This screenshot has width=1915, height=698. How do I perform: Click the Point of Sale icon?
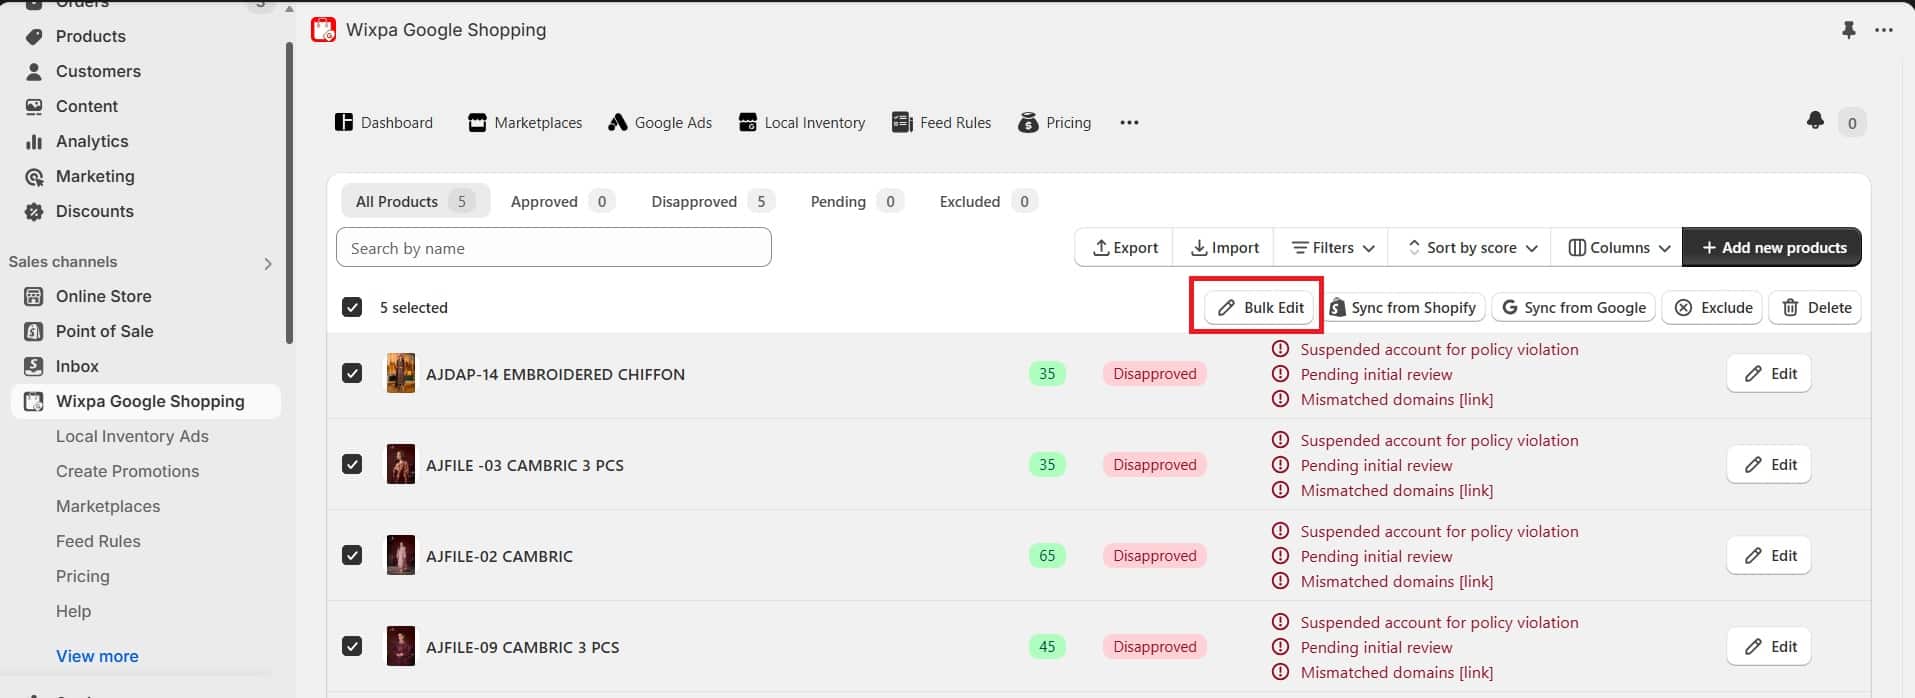(x=34, y=331)
